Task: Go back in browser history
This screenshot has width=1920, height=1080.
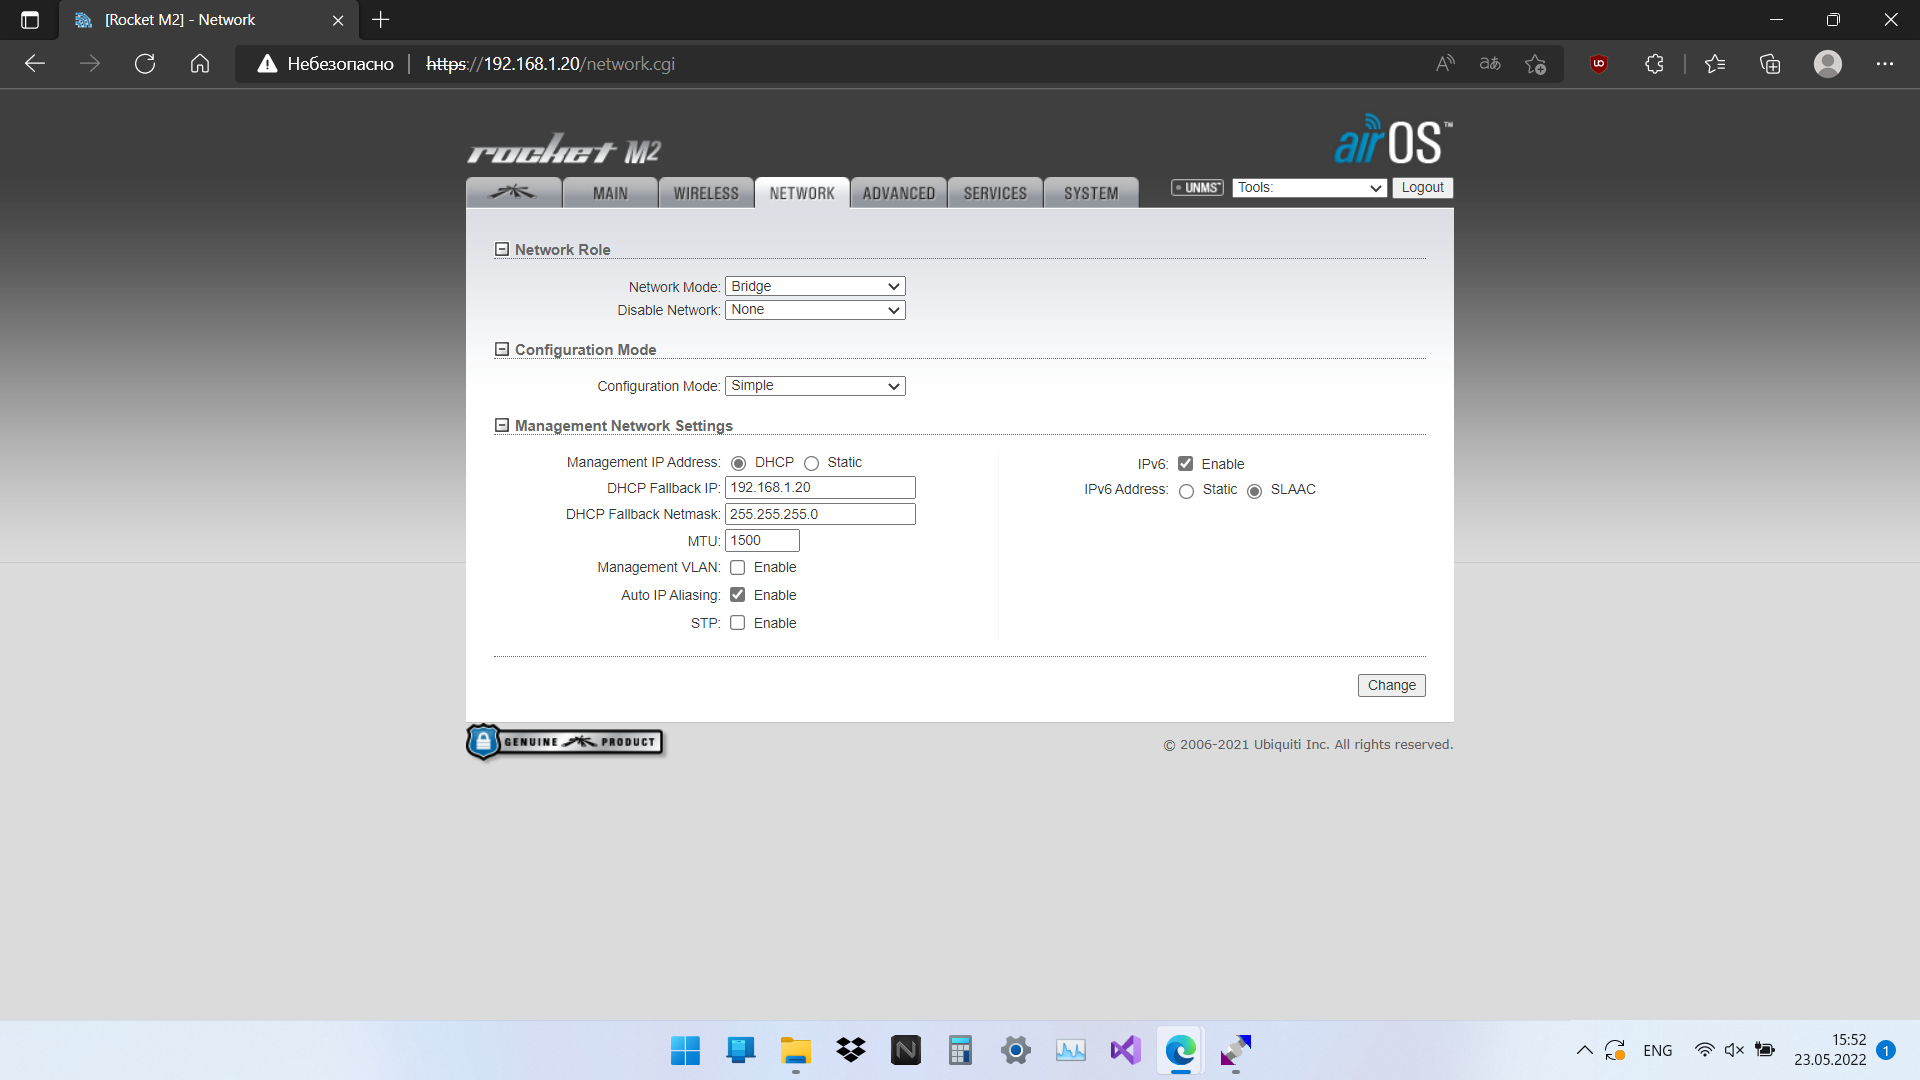Action: (x=35, y=64)
